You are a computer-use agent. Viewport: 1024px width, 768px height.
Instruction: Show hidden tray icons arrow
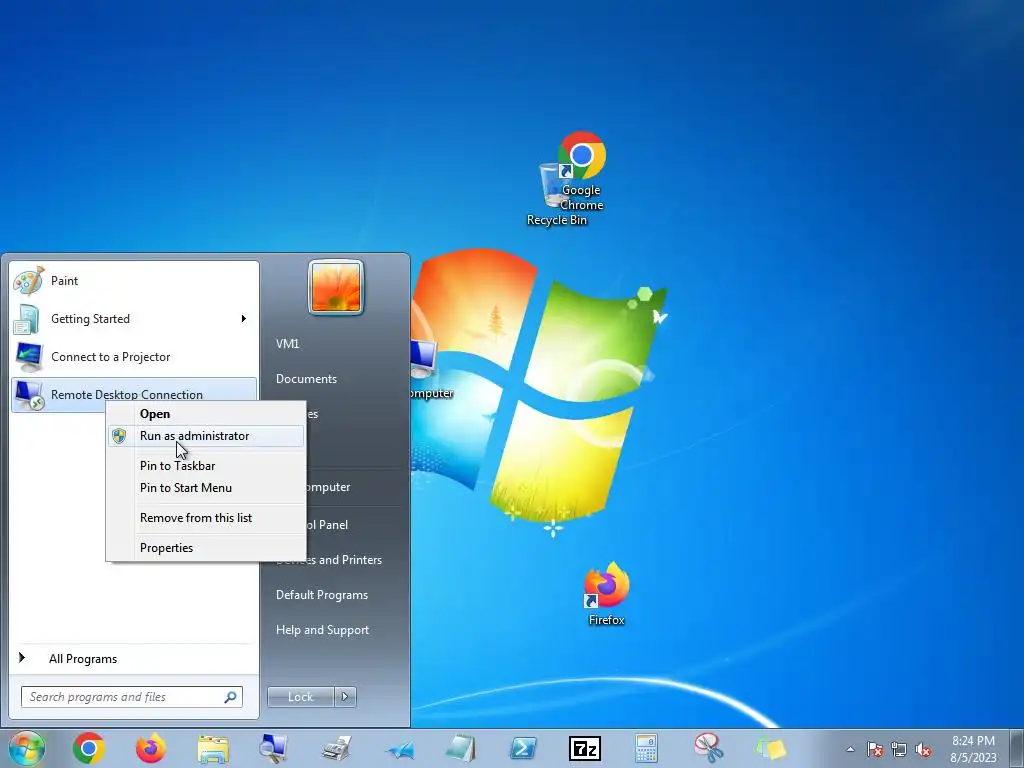tap(850, 749)
